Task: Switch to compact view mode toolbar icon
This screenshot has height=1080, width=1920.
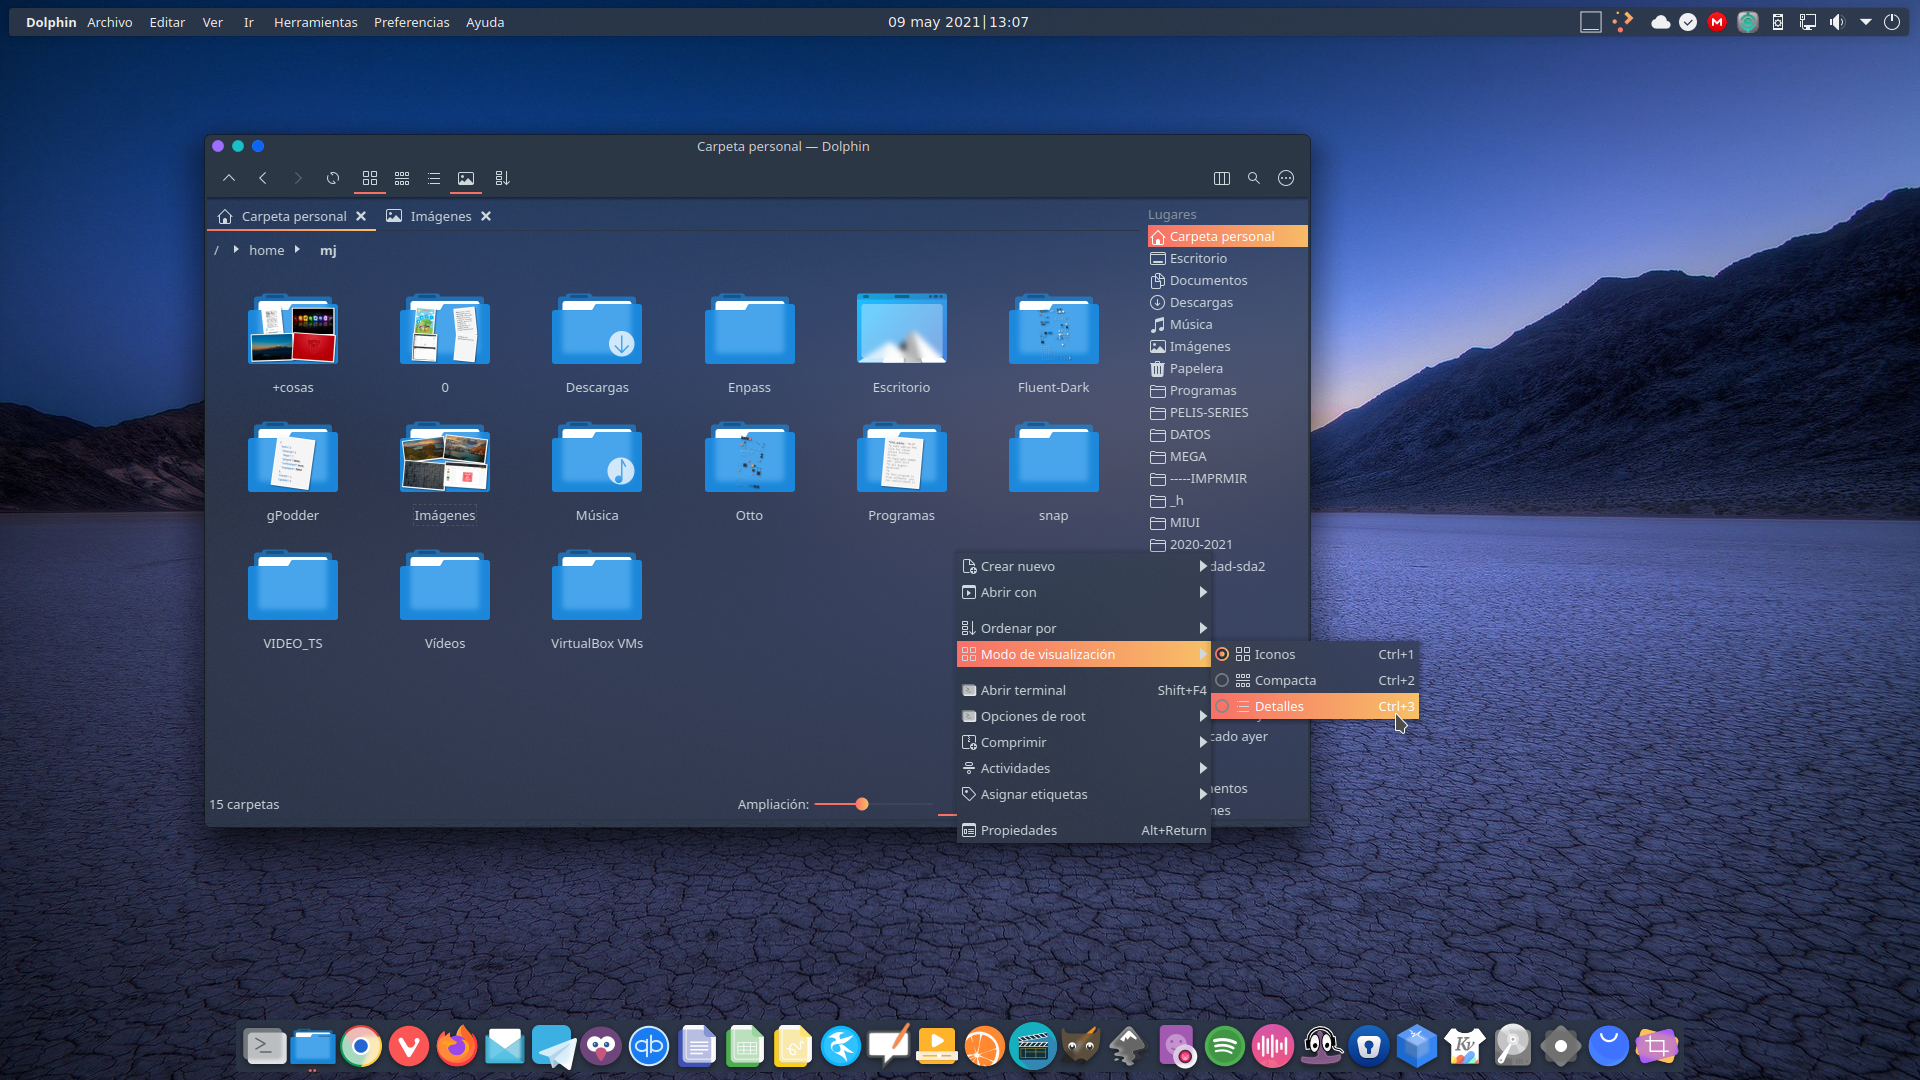Action: (x=402, y=178)
